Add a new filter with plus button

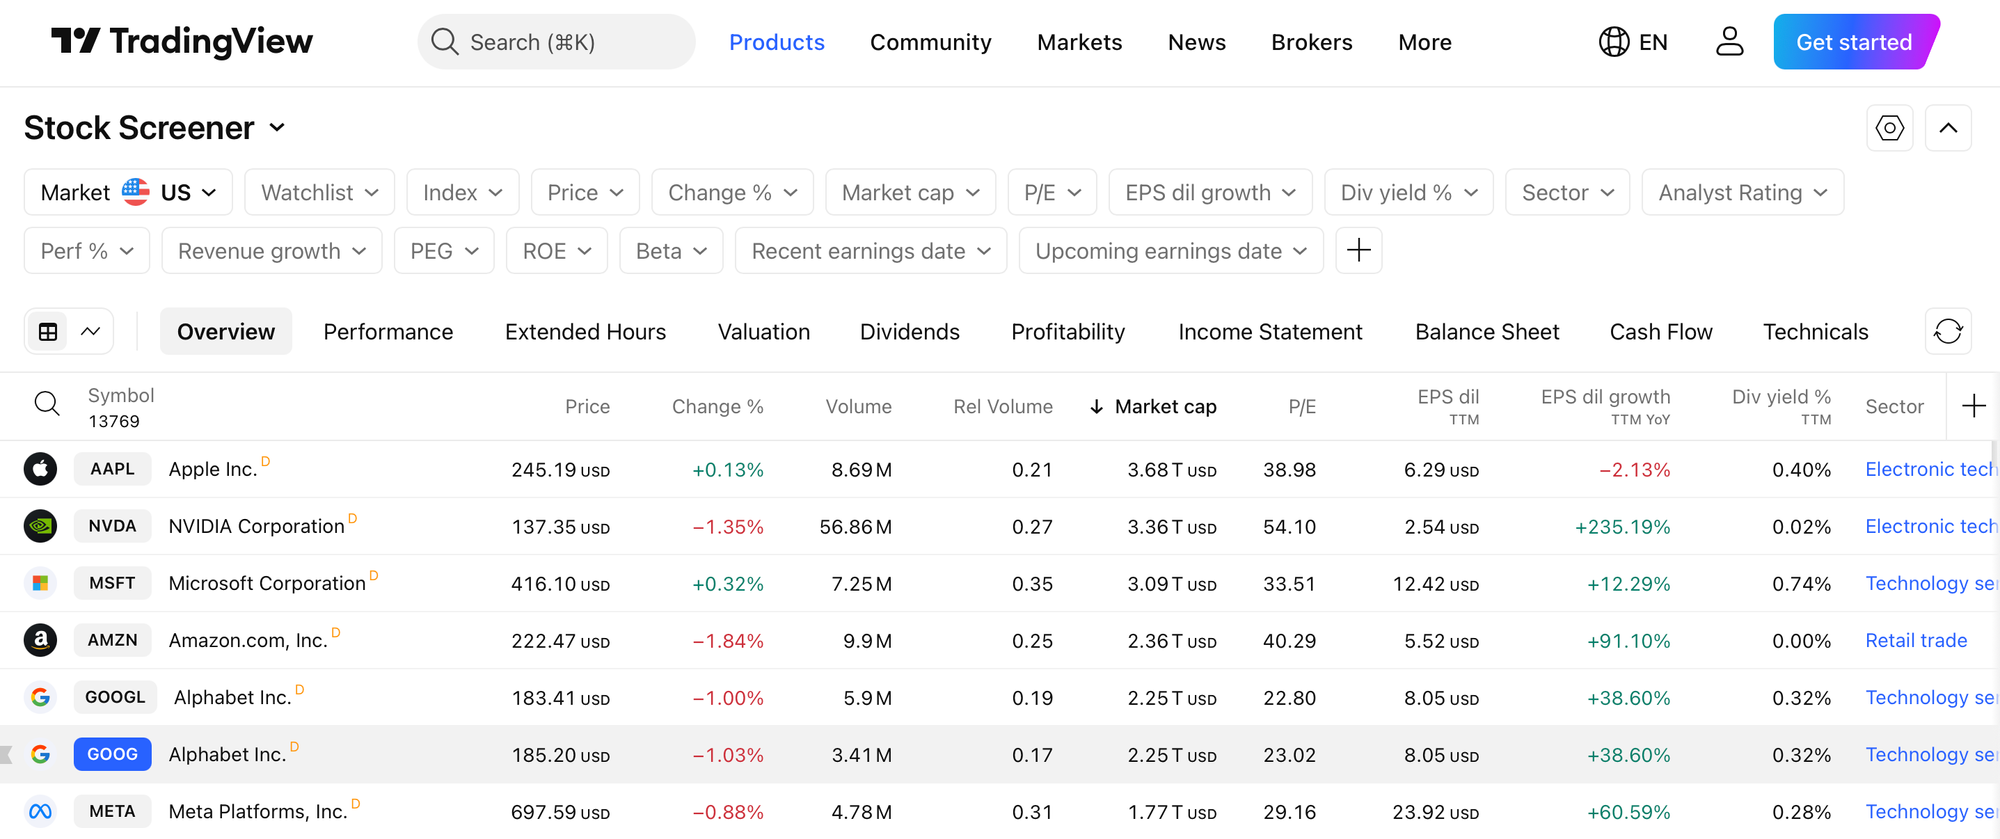(1358, 250)
